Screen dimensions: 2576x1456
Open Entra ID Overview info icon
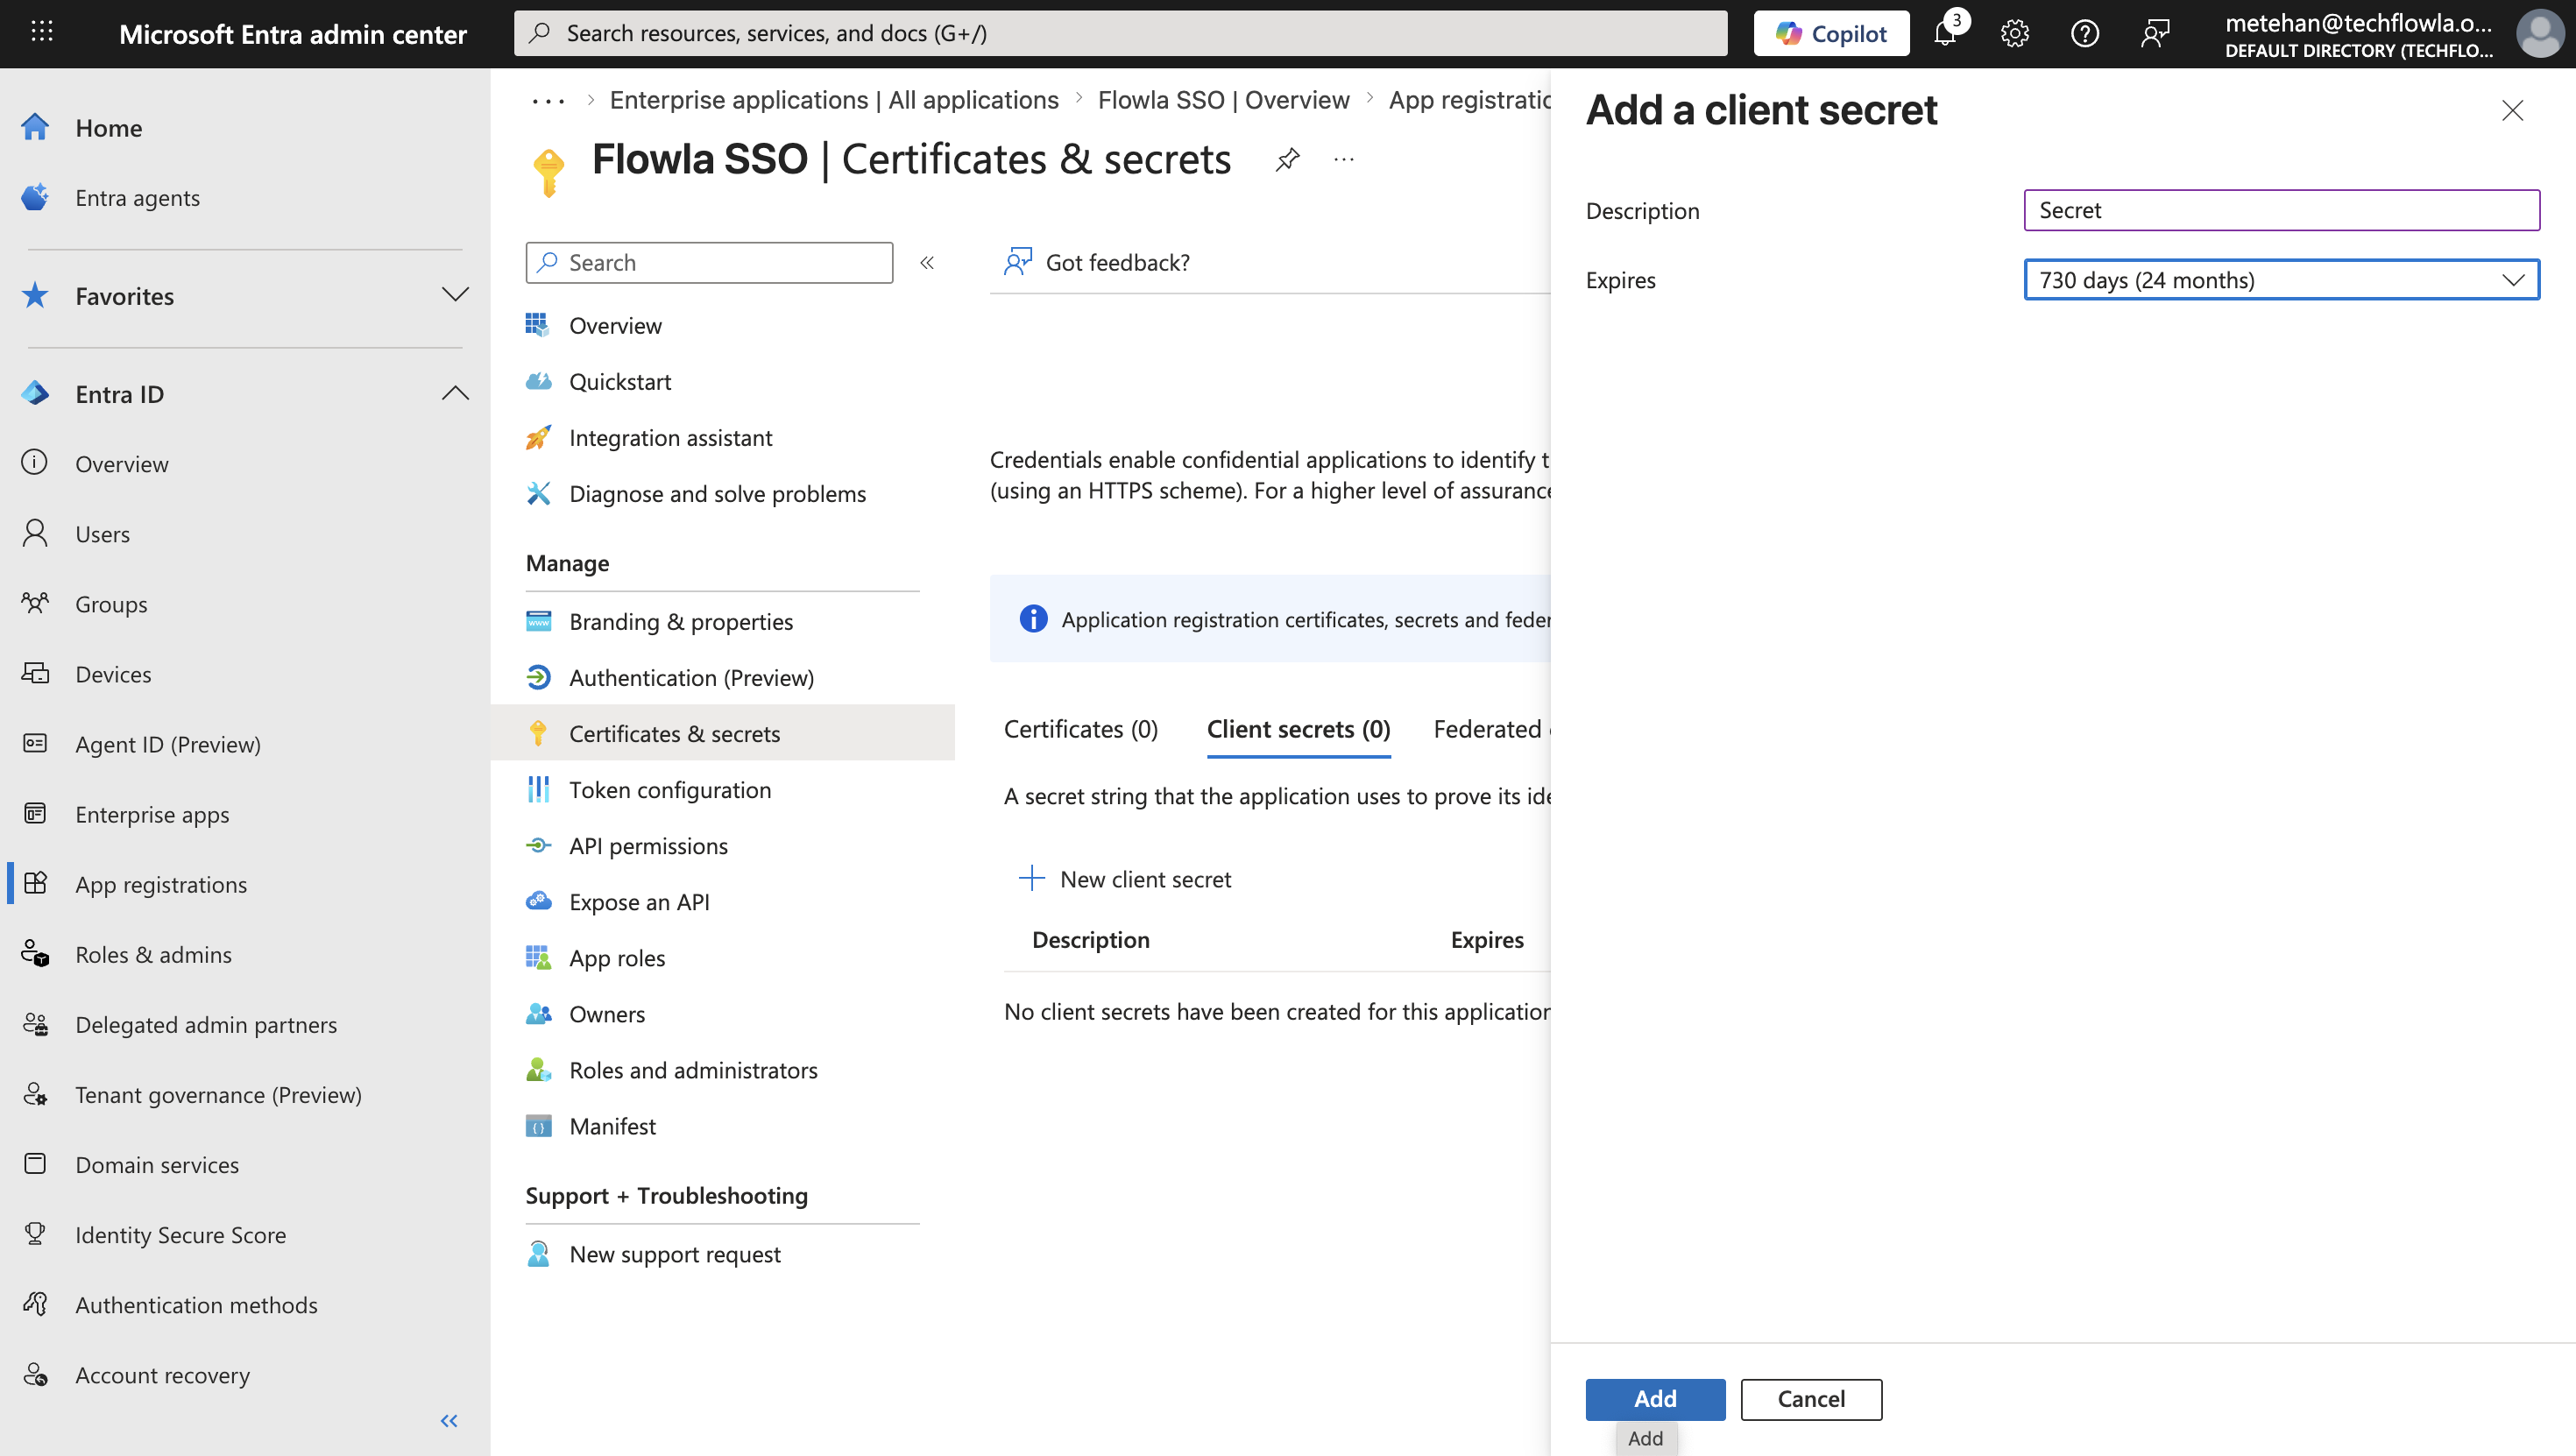pos(35,463)
